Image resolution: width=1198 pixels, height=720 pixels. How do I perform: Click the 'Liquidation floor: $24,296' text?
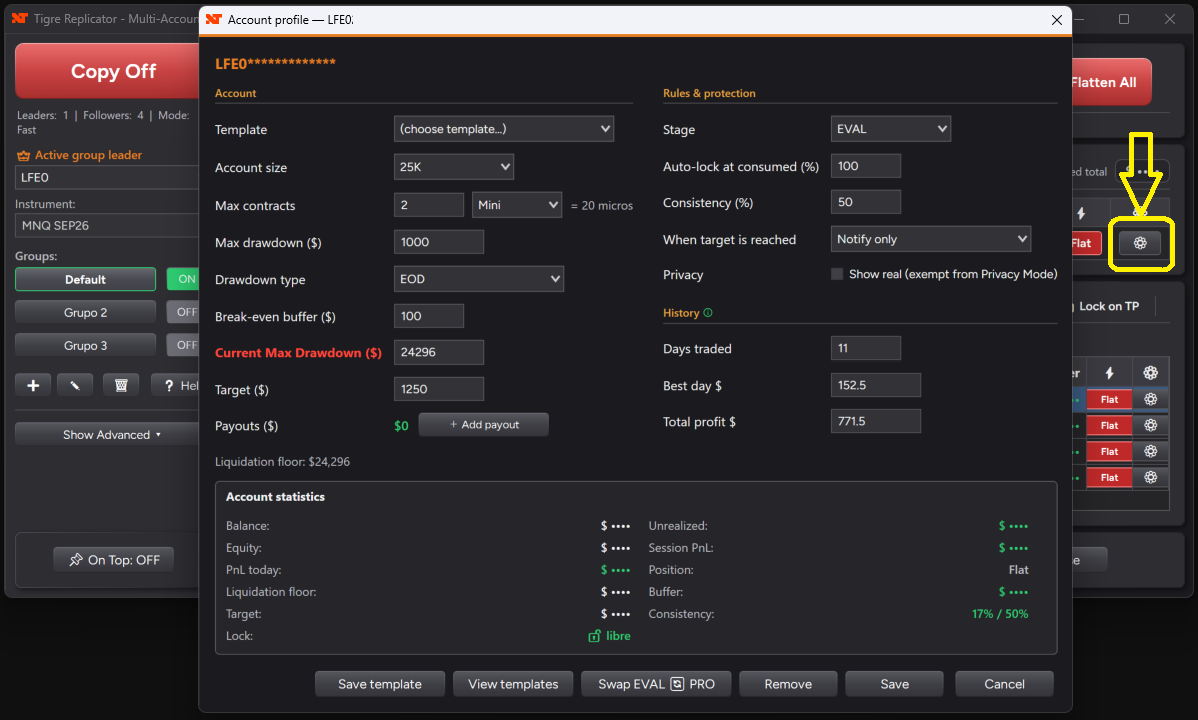[283, 462]
